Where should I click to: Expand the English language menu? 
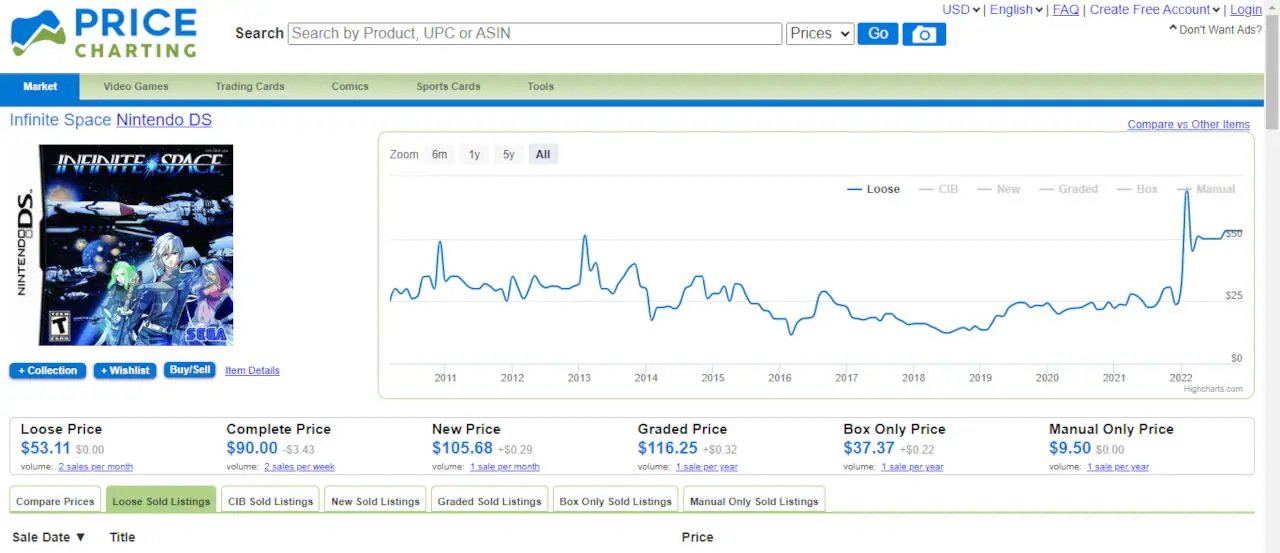coord(1016,10)
